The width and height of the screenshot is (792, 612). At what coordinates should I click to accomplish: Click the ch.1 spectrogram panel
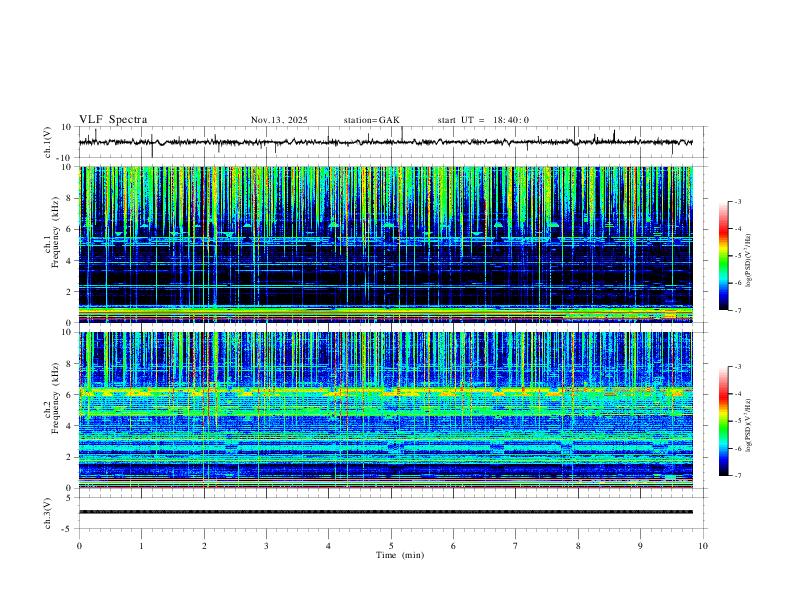click(x=385, y=244)
